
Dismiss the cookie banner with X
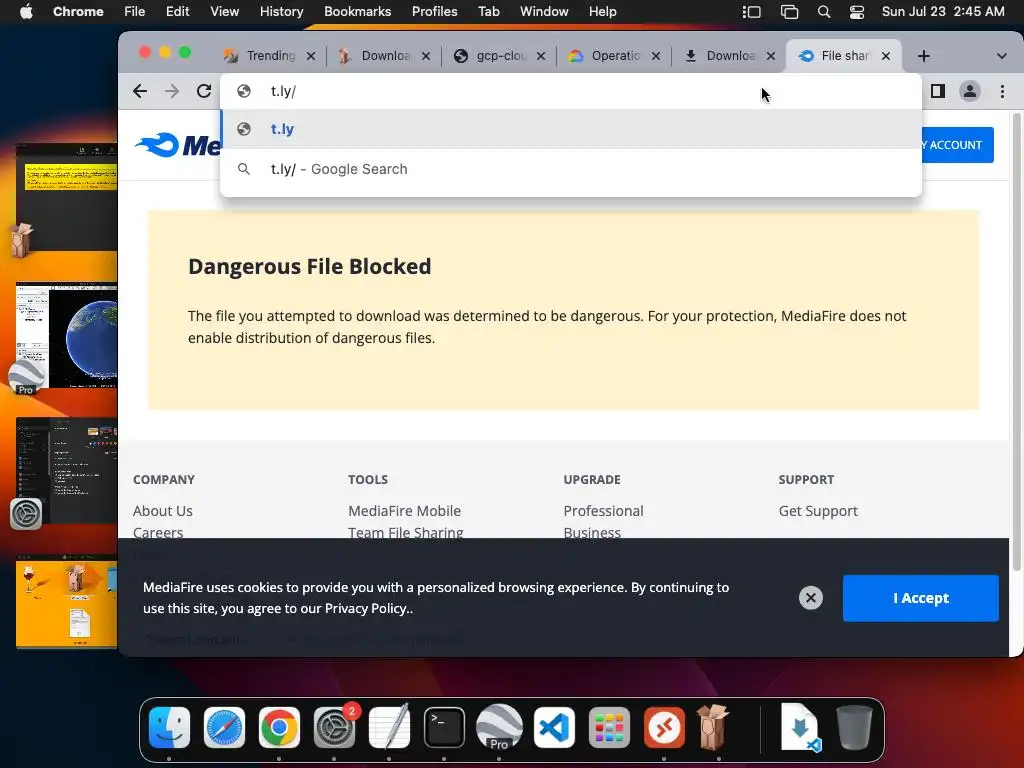tap(810, 598)
